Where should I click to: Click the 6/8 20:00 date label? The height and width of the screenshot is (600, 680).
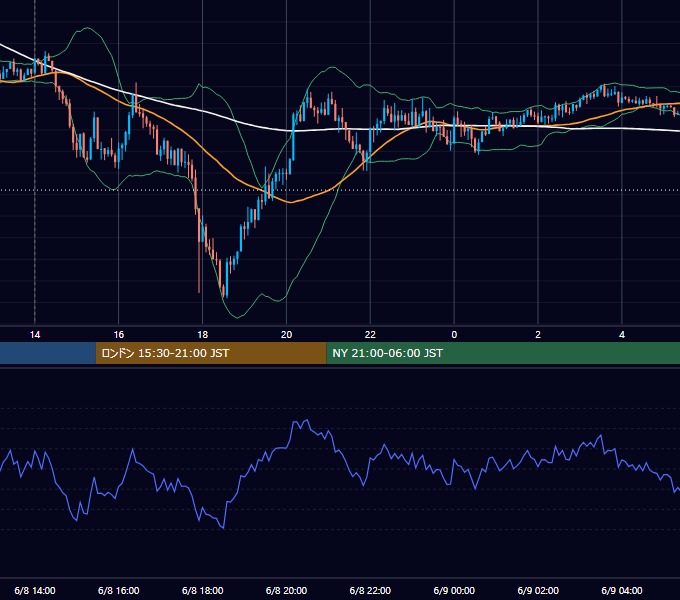coord(286,590)
